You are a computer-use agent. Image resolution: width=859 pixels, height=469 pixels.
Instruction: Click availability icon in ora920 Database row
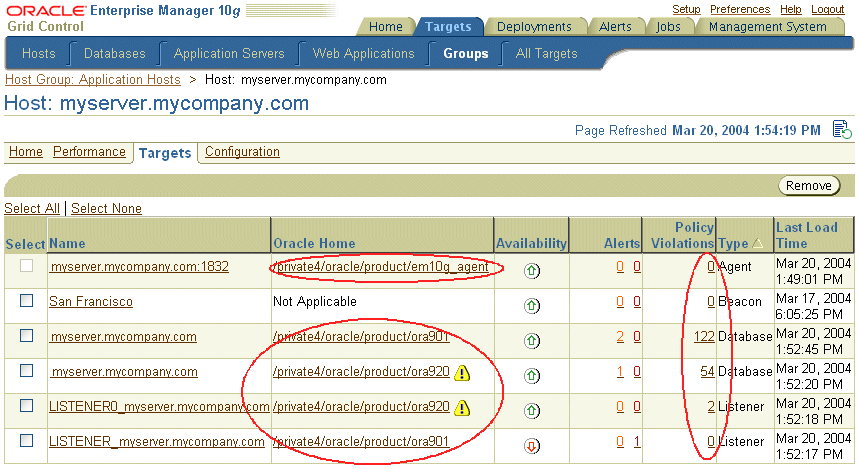(x=531, y=376)
